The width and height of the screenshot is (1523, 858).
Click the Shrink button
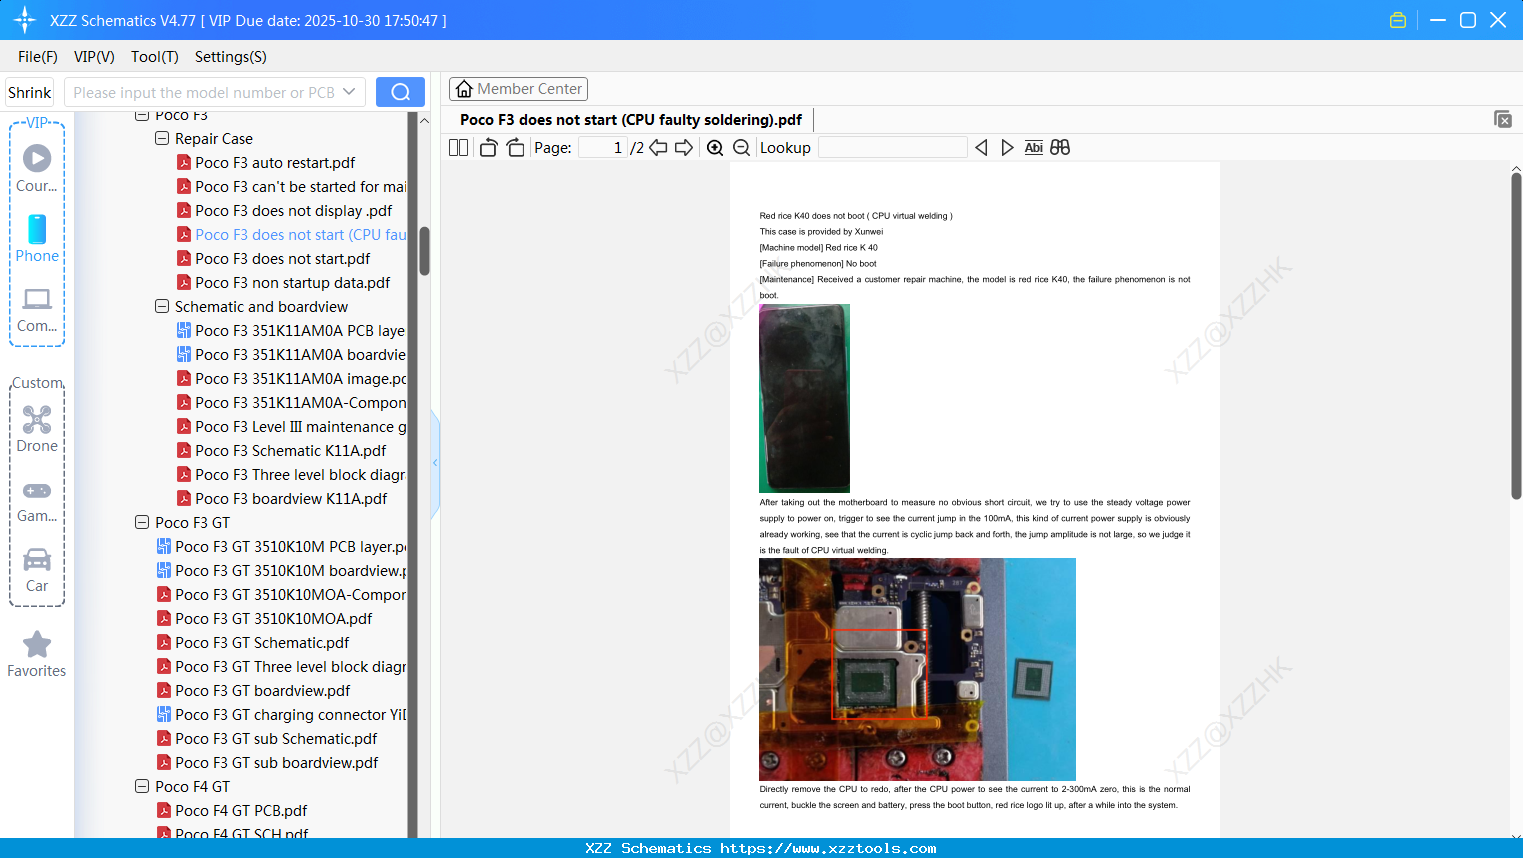[30, 92]
